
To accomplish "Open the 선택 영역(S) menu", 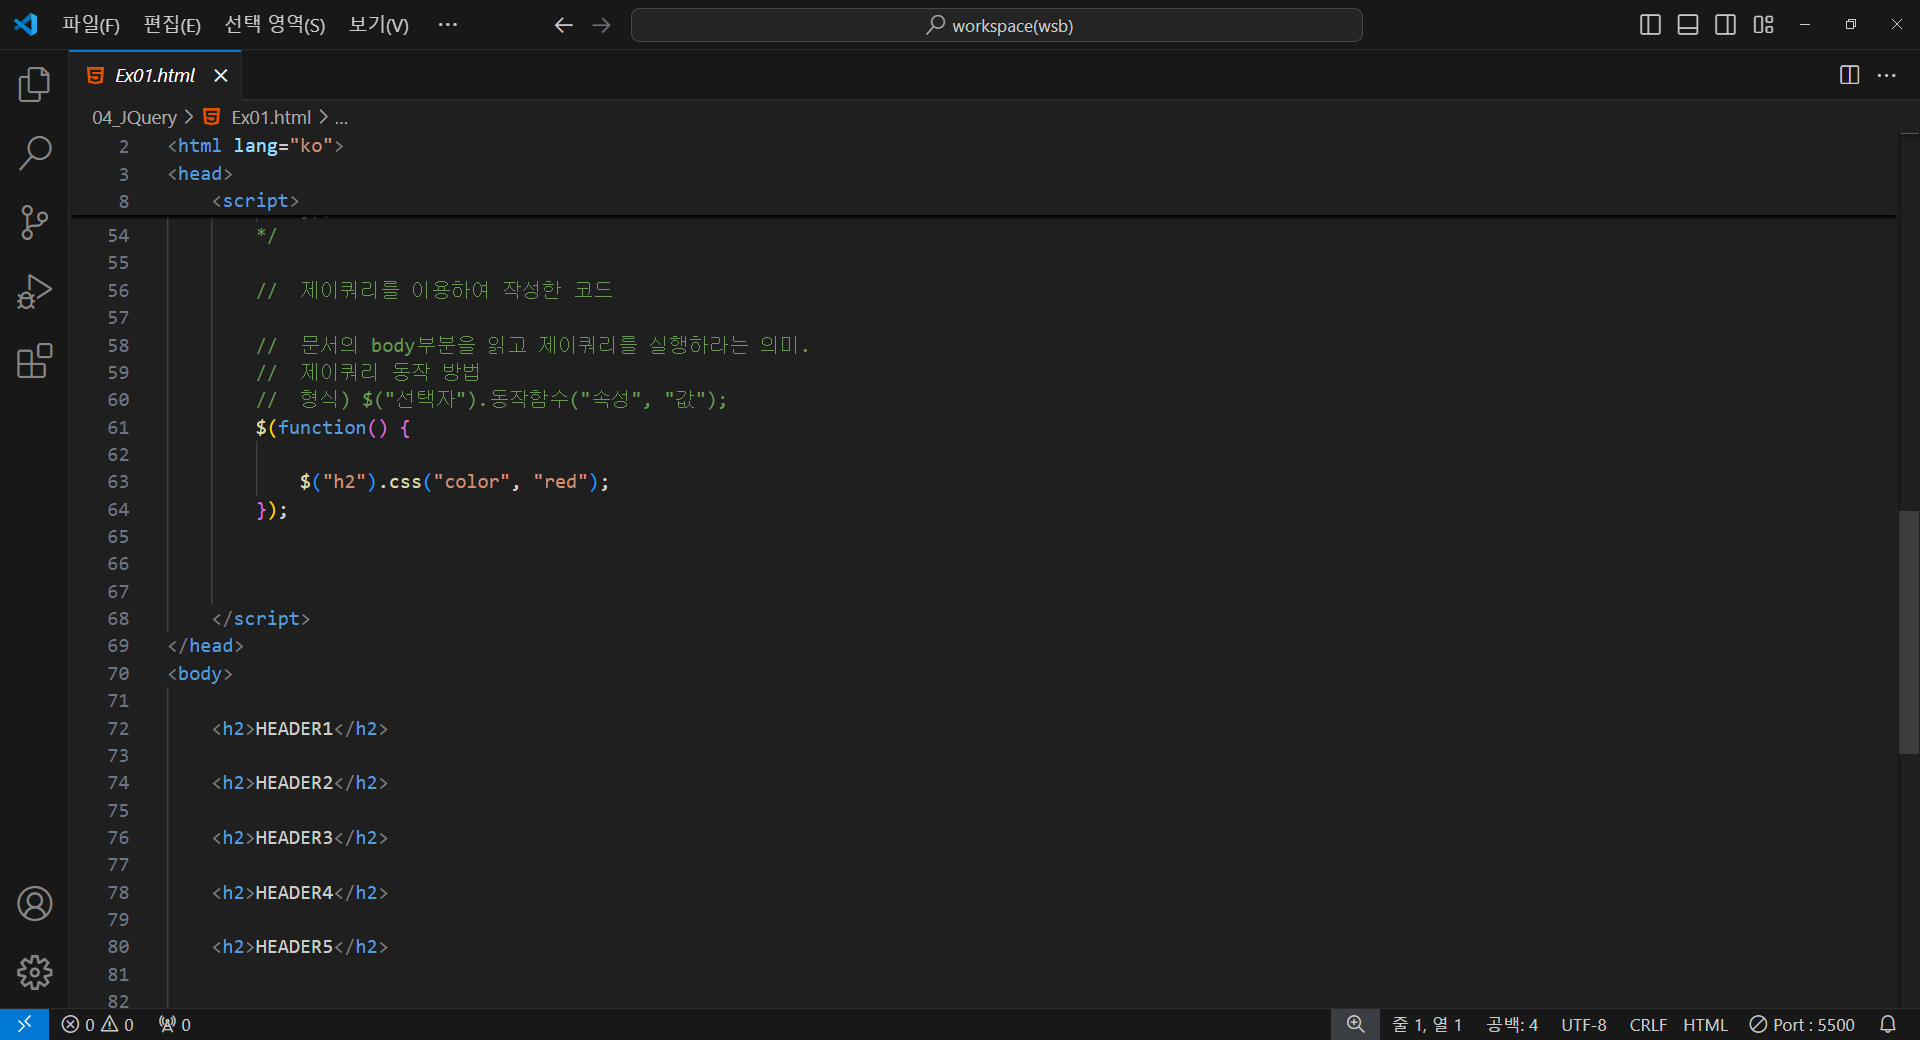I will [275, 25].
